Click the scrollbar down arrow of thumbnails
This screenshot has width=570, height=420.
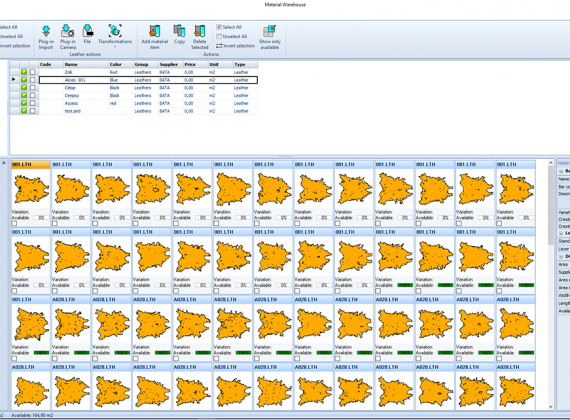point(551,407)
